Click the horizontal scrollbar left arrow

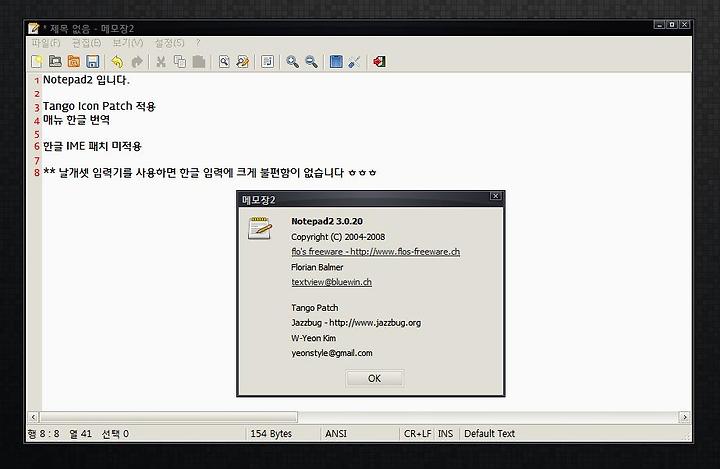point(33,417)
